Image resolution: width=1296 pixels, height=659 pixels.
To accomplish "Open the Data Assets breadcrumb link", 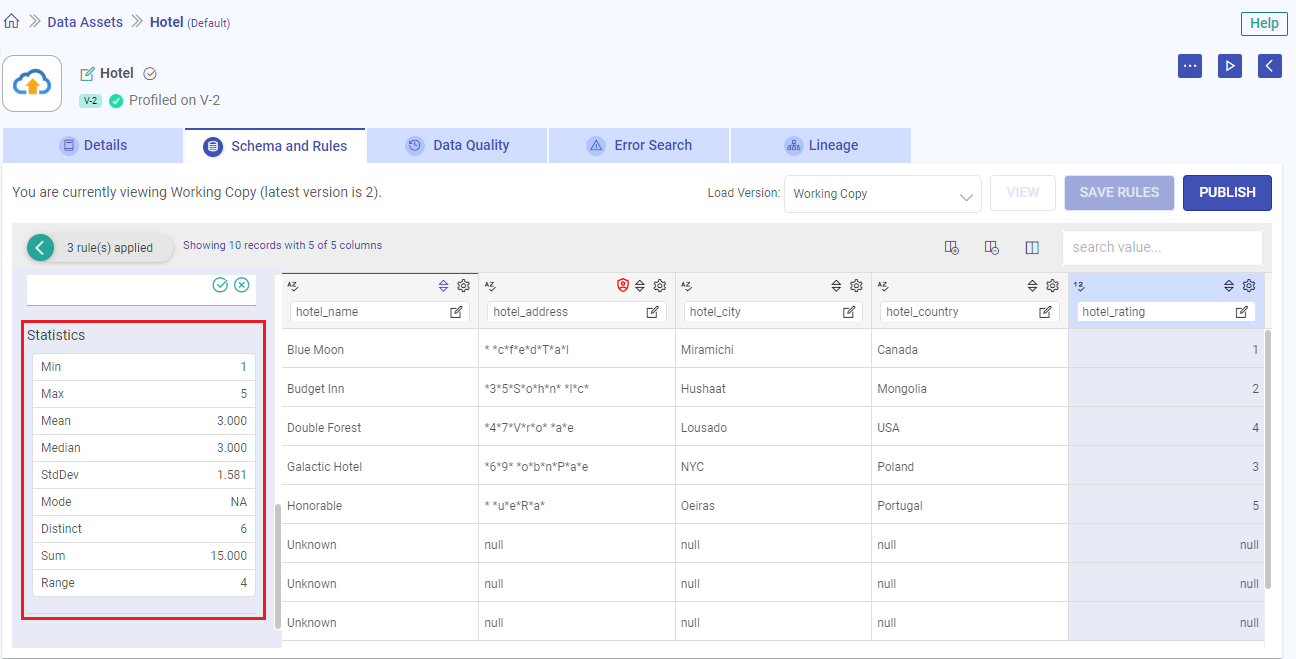I will [x=84, y=21].
